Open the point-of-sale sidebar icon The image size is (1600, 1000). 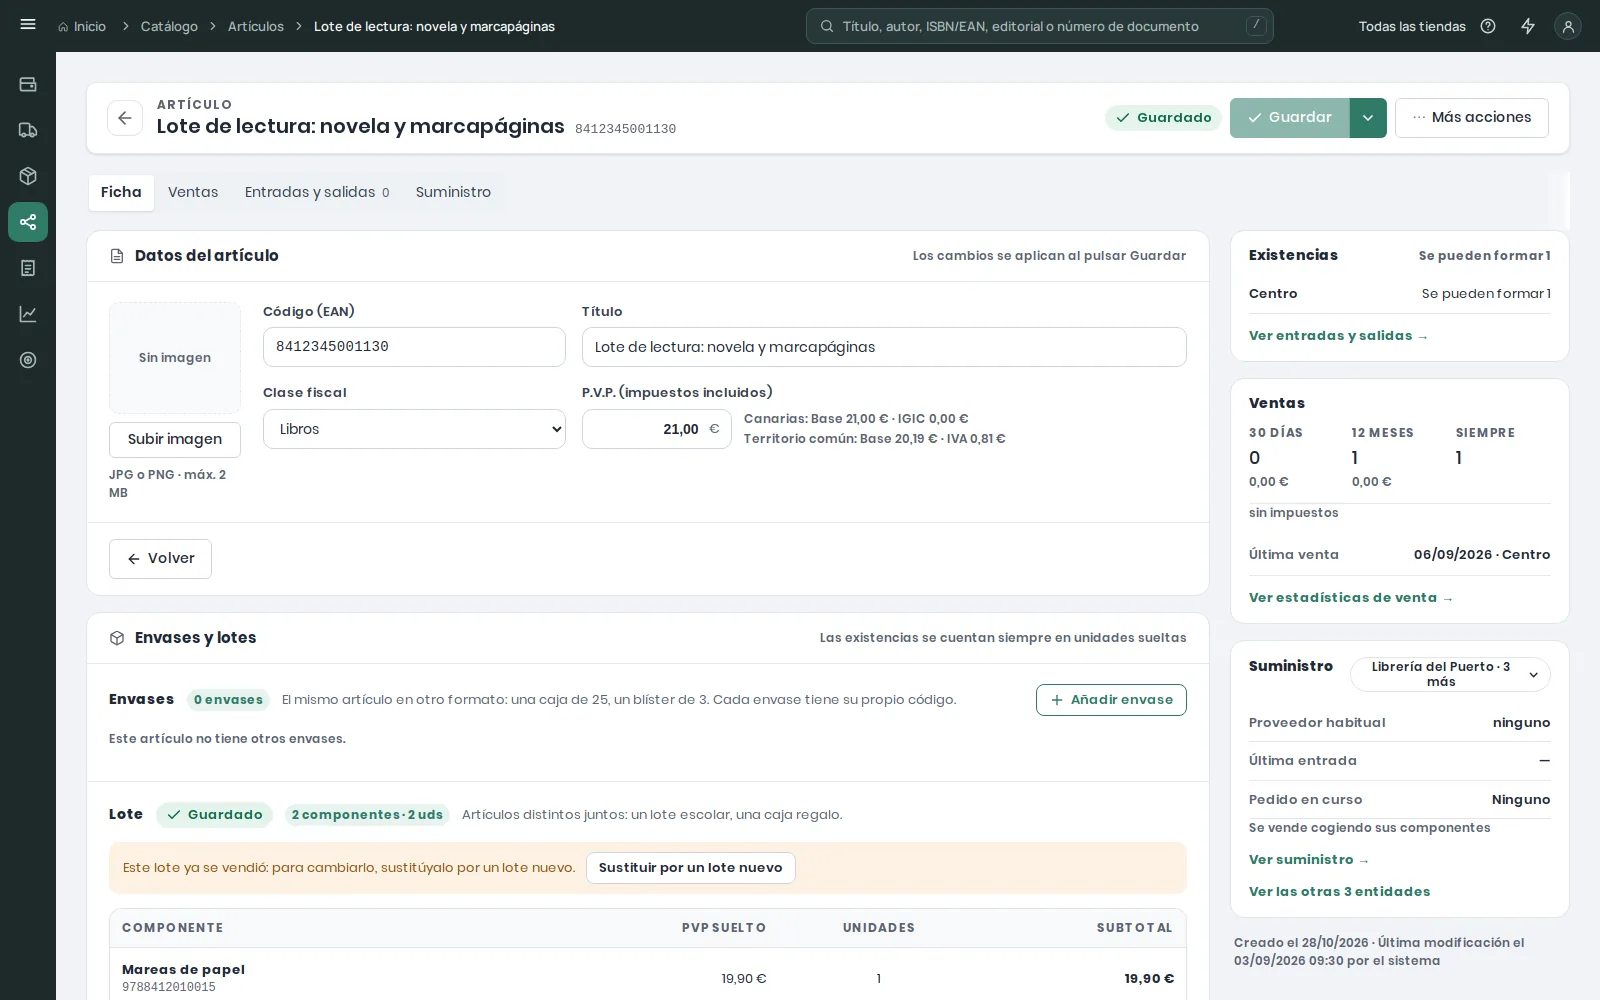coord(28,84)
